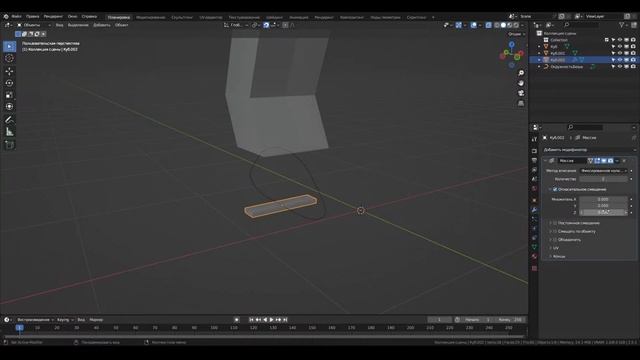Hide Куб.003 object via eye icon
Image resolution: width=640 pixels, height=360 pixels.
[x=620, y=60]
